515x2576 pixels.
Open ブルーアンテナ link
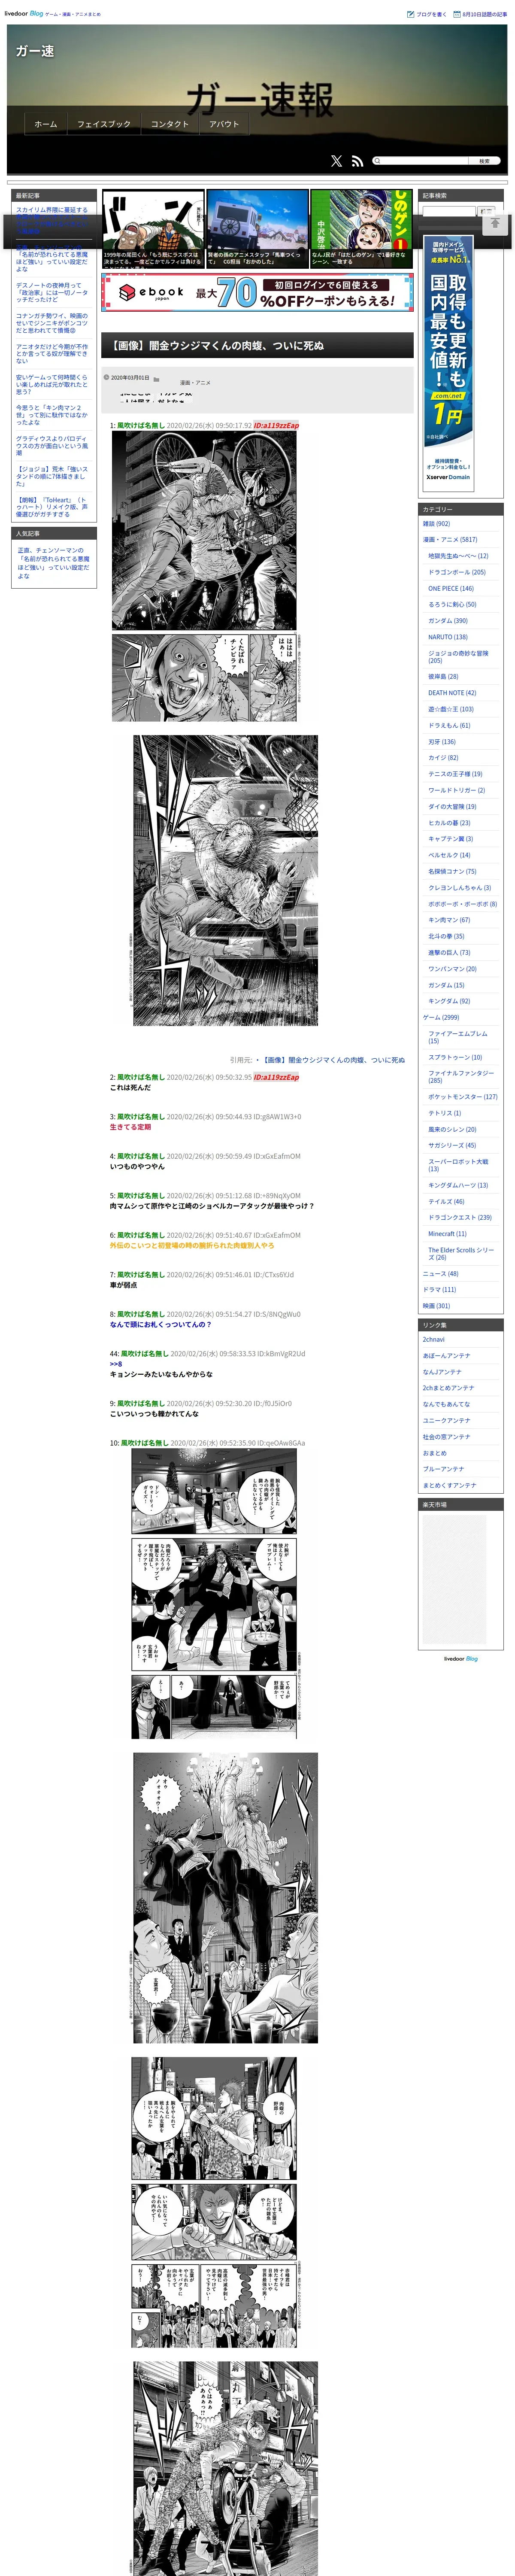(x=444, y=1470)
